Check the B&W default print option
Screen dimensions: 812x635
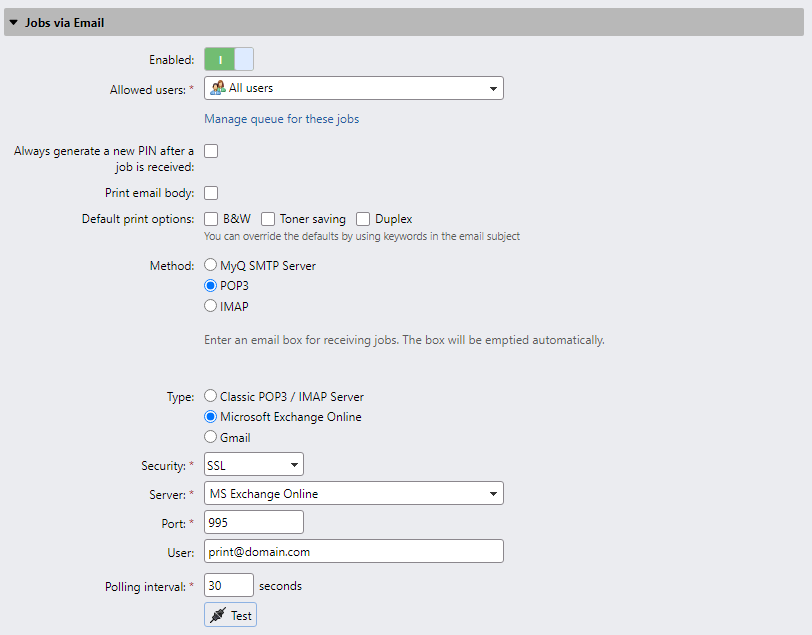[210, 218]
